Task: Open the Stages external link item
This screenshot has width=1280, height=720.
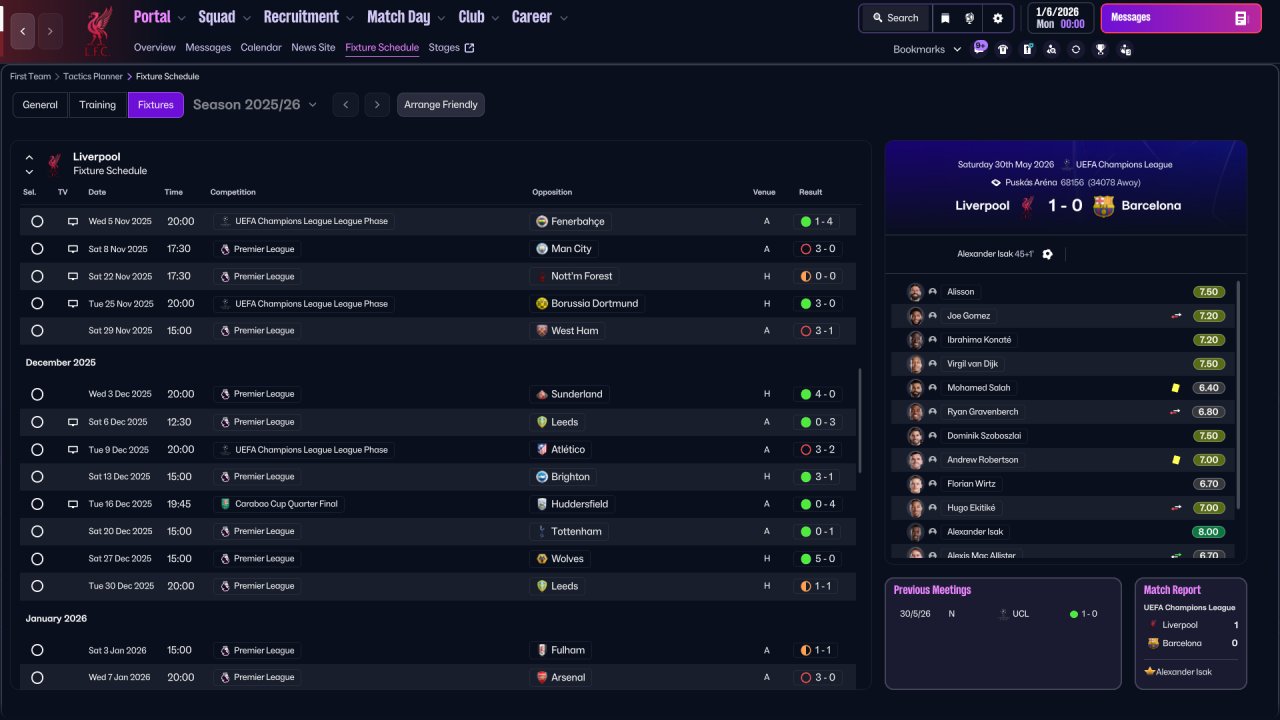Action: point(451,47)
